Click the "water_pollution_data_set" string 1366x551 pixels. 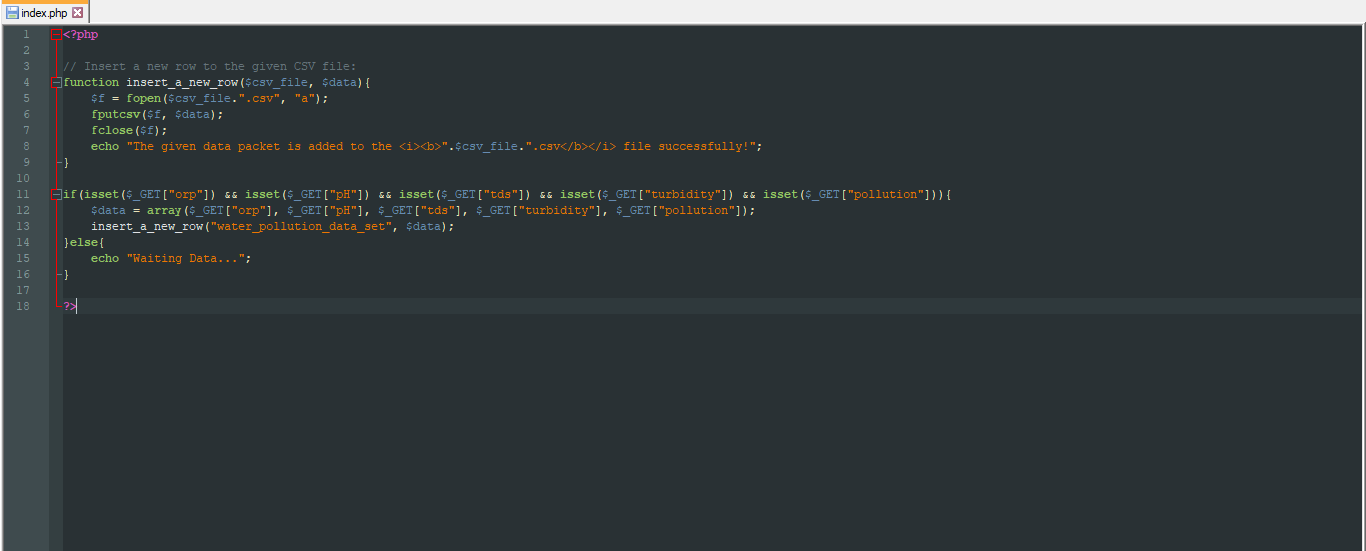click(x=302, y=226)
